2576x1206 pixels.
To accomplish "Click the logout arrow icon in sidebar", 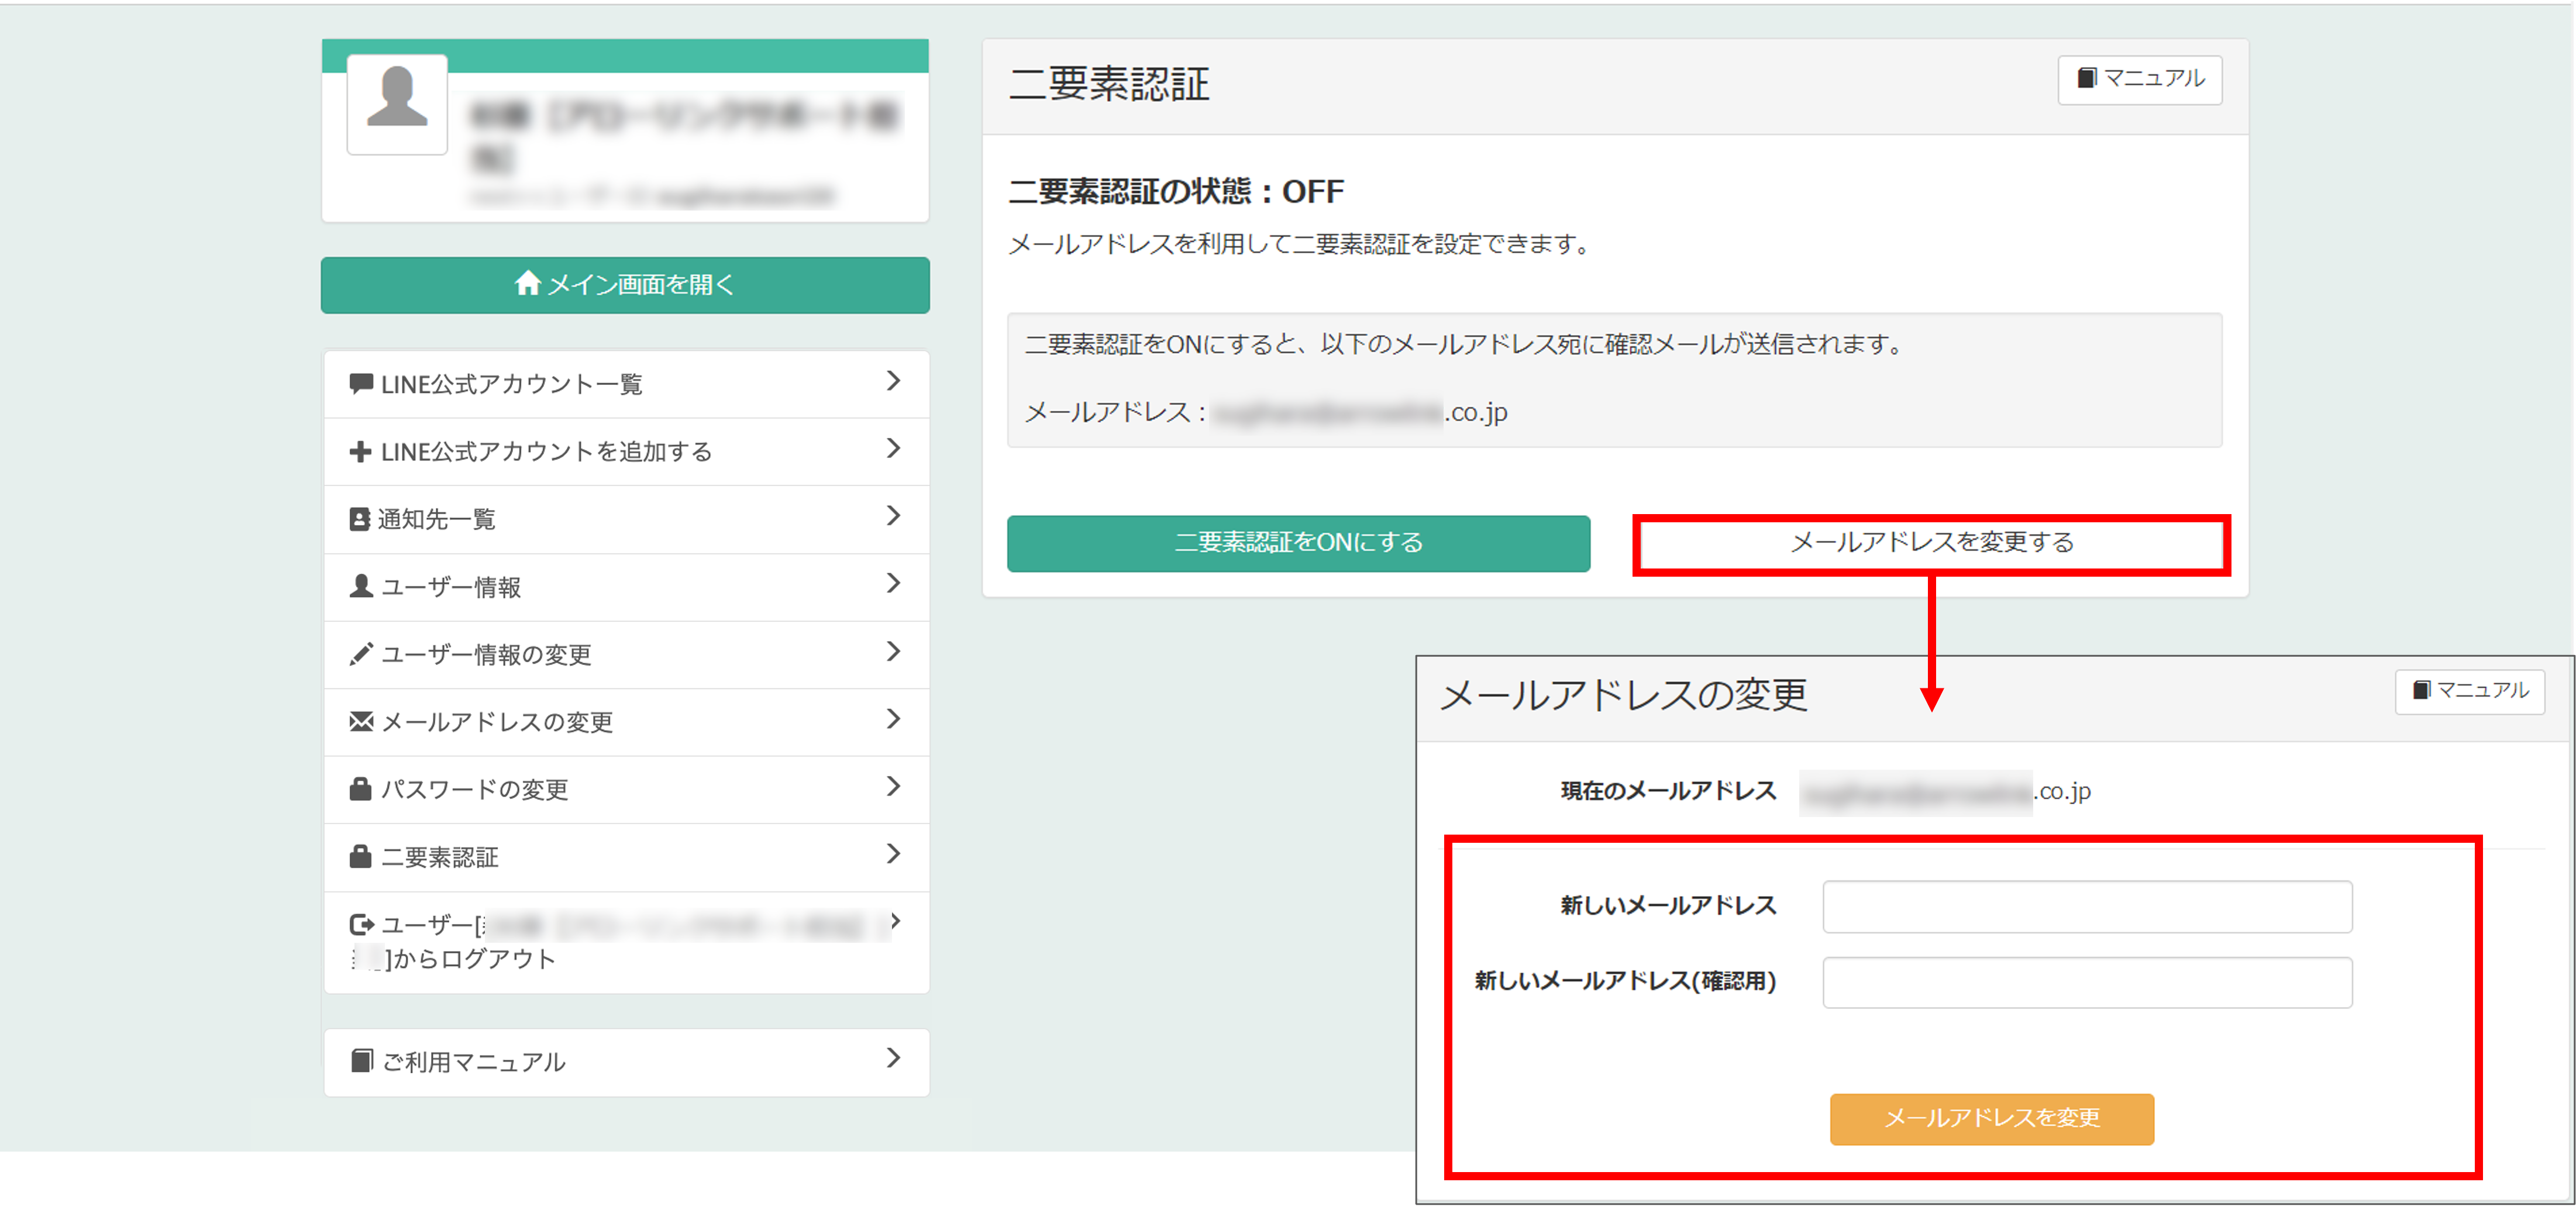I will pyautogui.click(x=361, y=924).
